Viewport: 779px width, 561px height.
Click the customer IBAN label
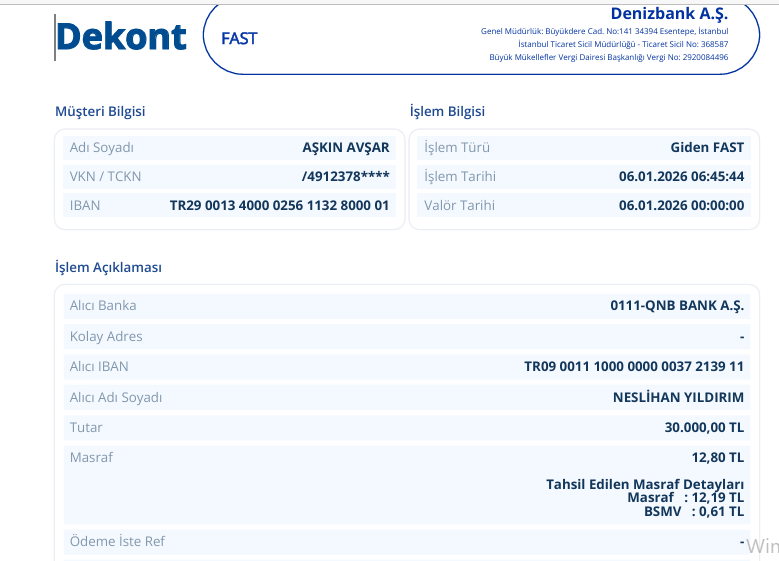point(85,205)
